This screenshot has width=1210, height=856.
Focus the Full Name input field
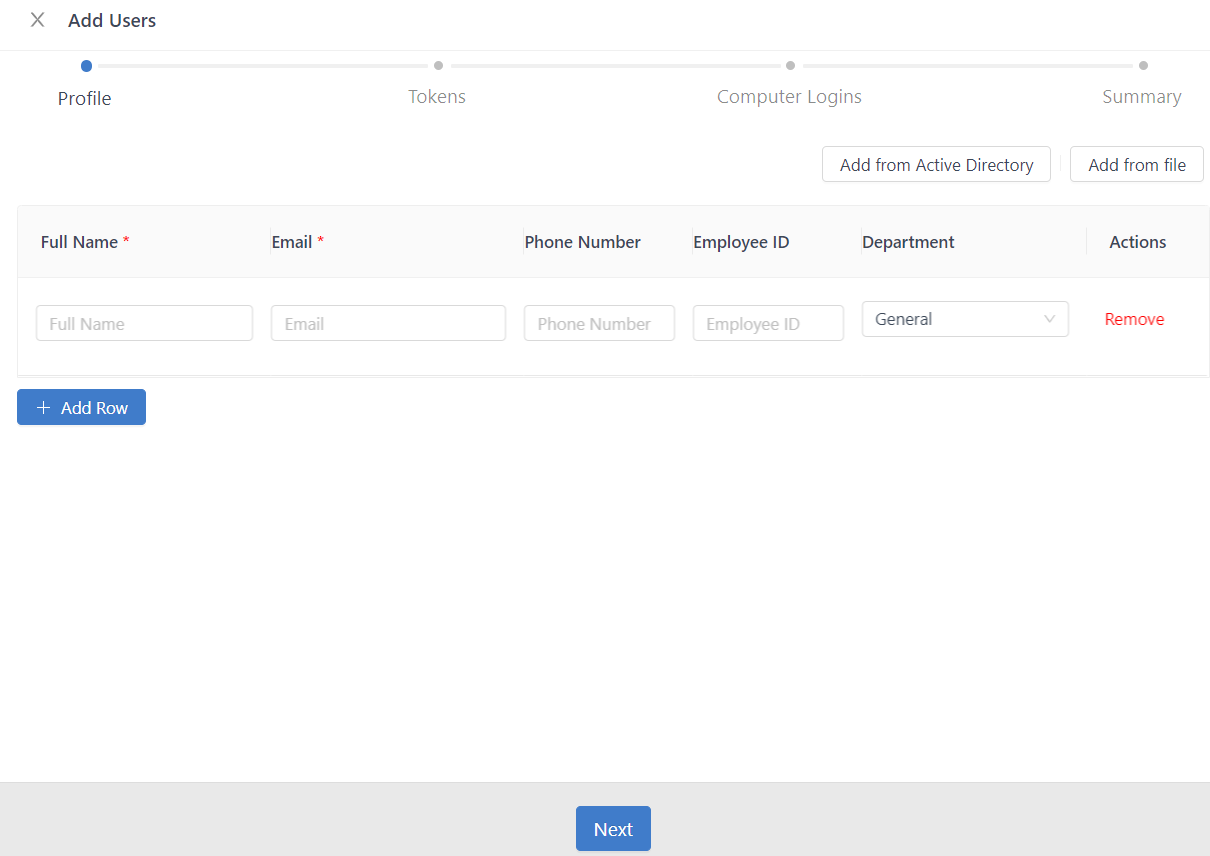[144, 324]
